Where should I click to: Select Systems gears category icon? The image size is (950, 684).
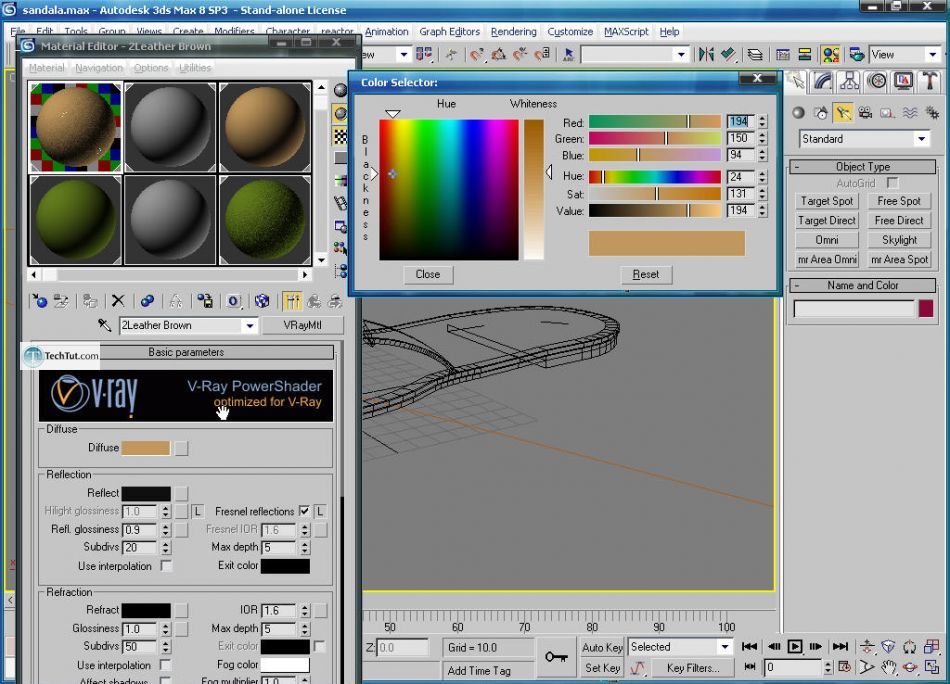click(x=932, y=113)
